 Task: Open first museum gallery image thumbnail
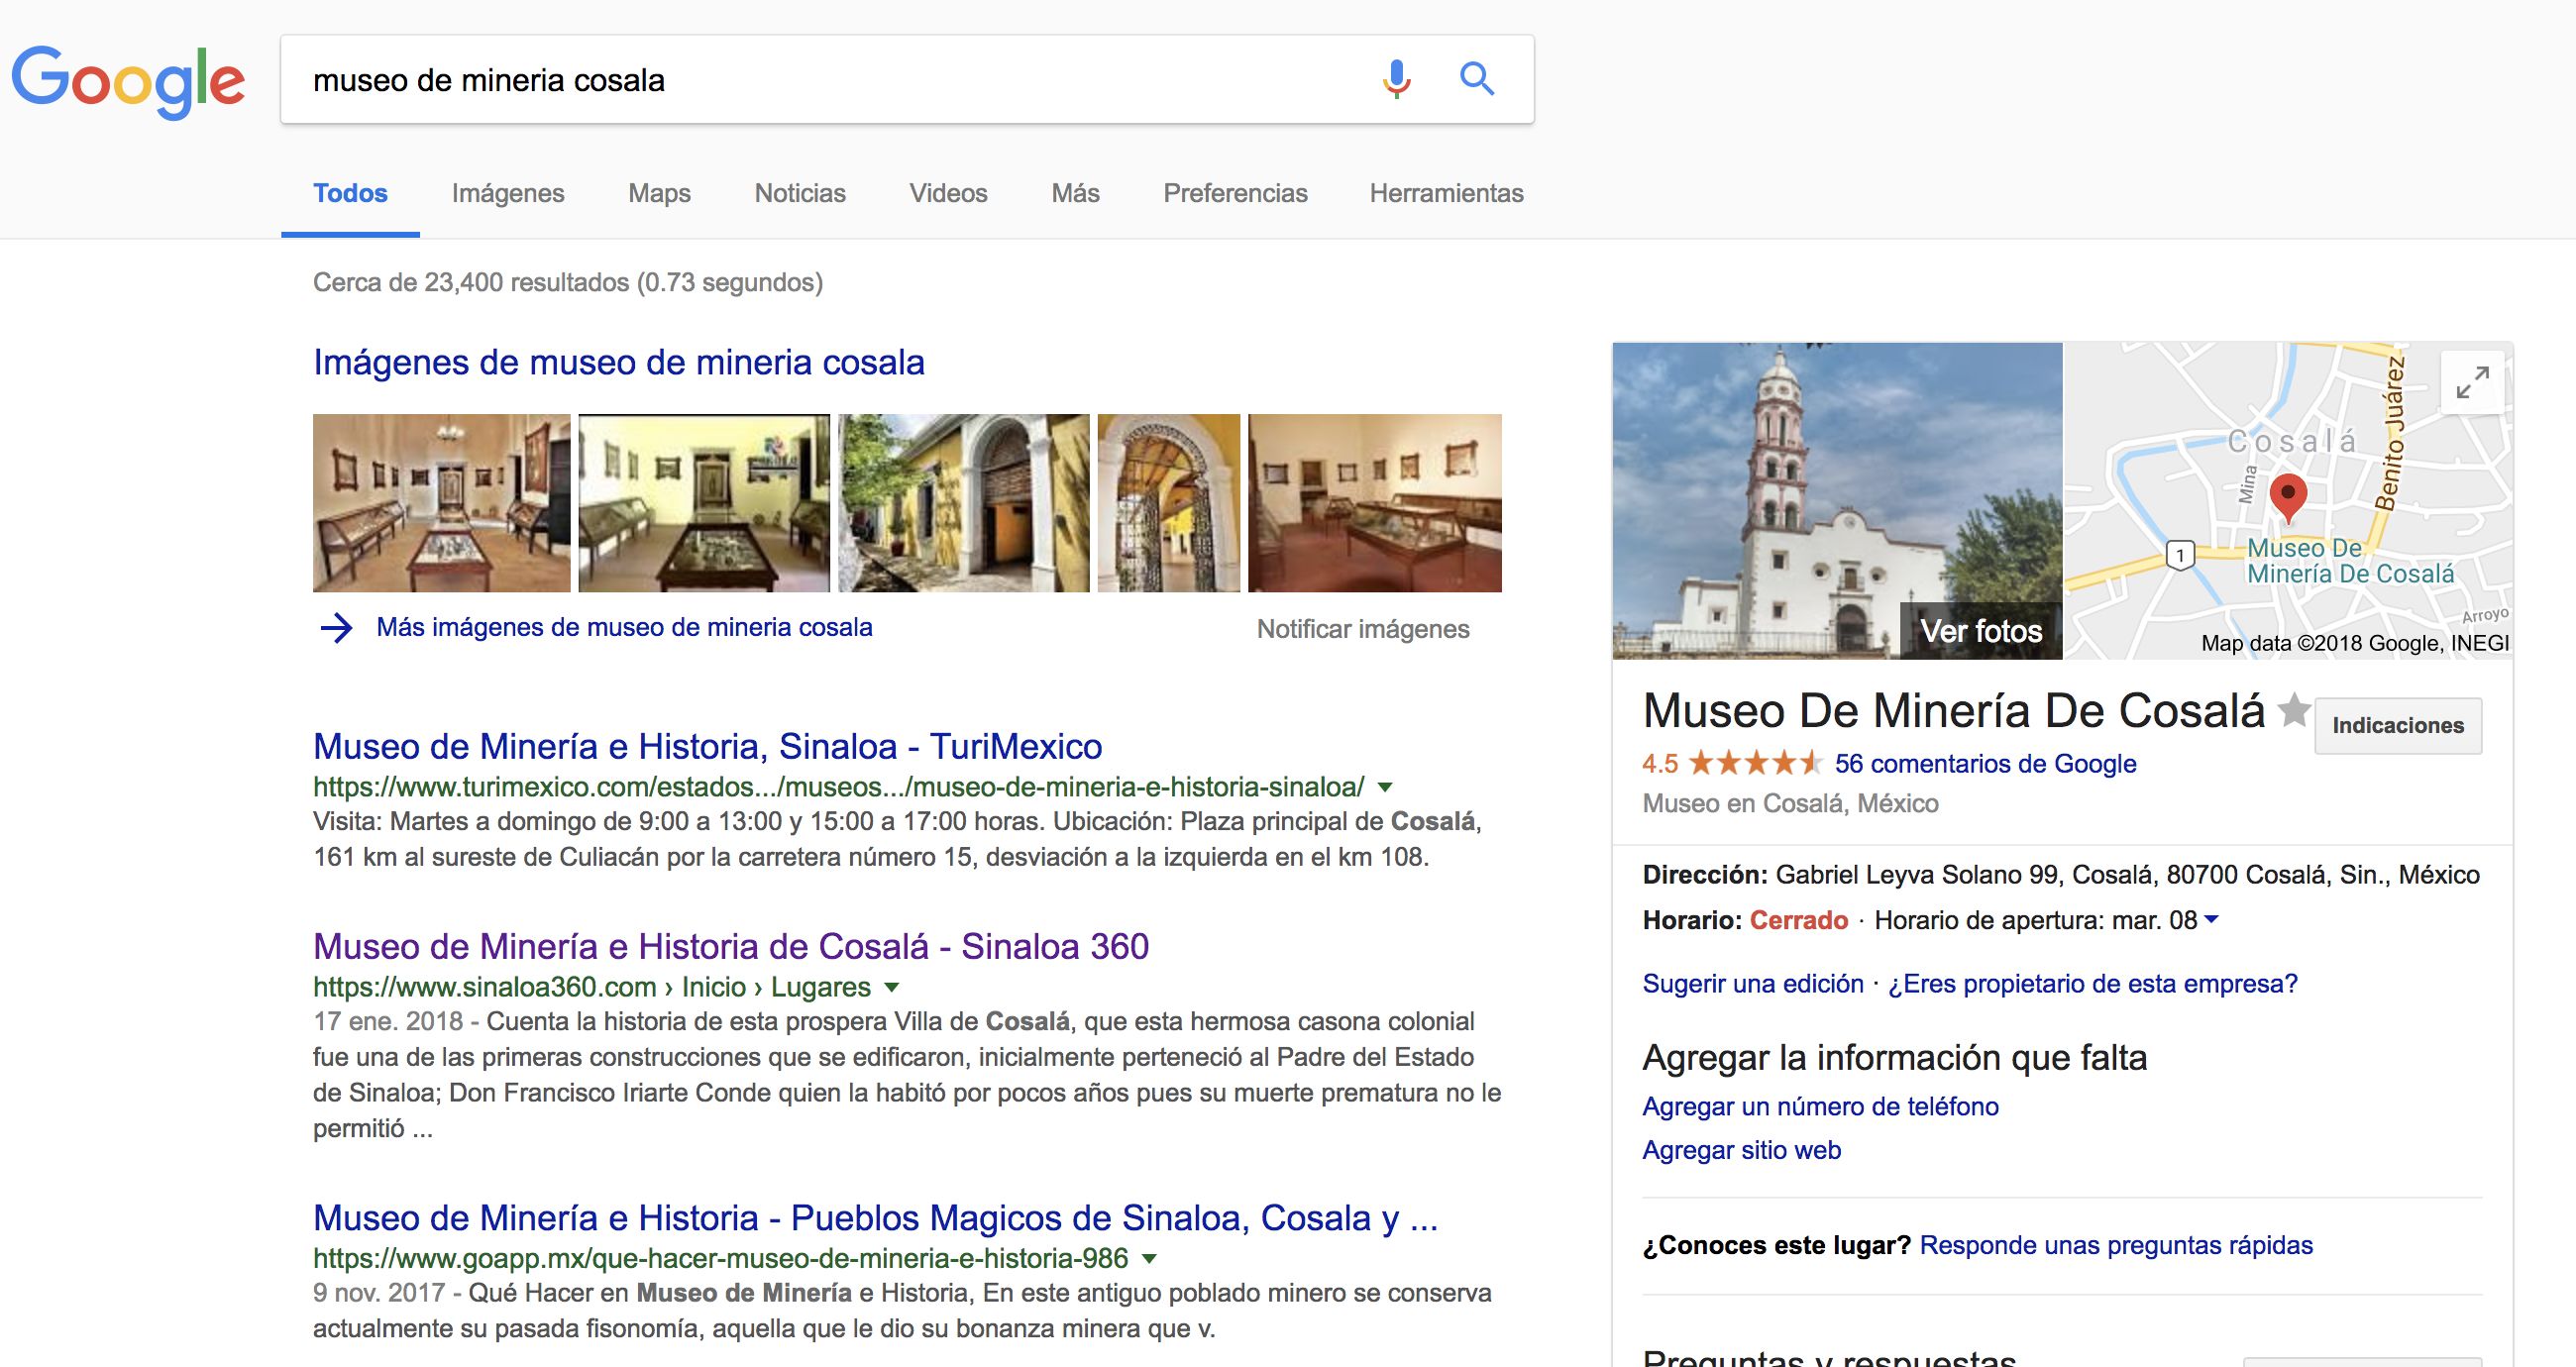(441, 503)
